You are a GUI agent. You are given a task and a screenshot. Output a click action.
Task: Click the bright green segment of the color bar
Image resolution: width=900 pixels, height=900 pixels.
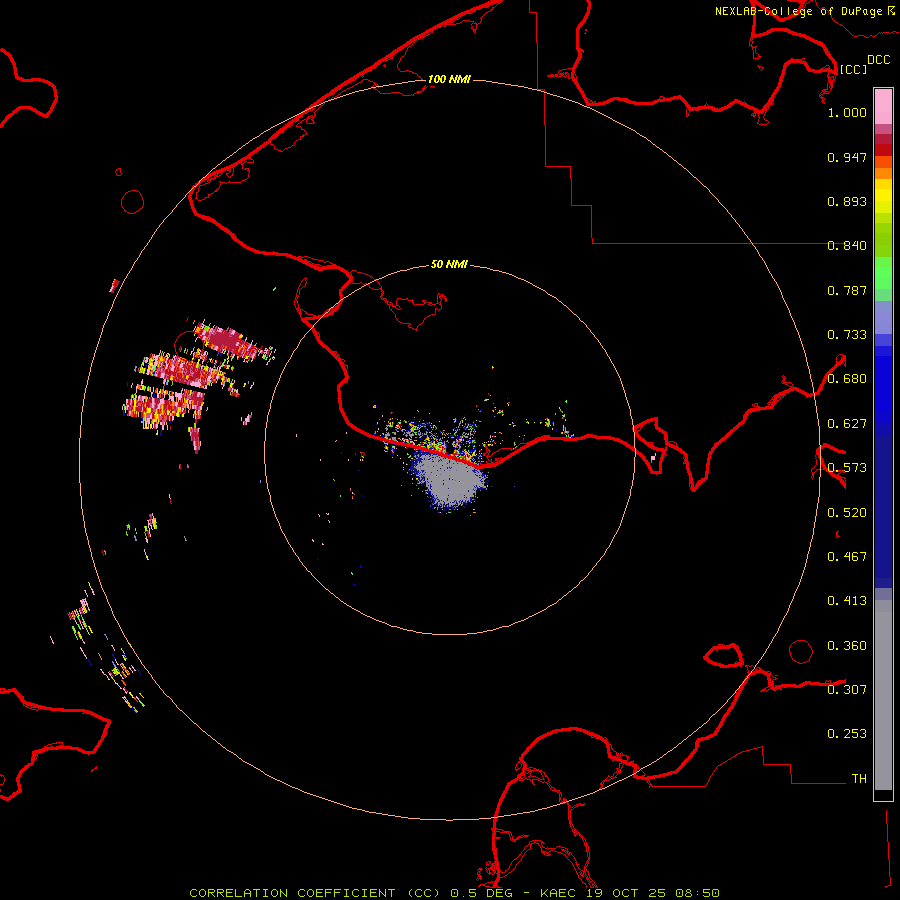click(883, 273)
